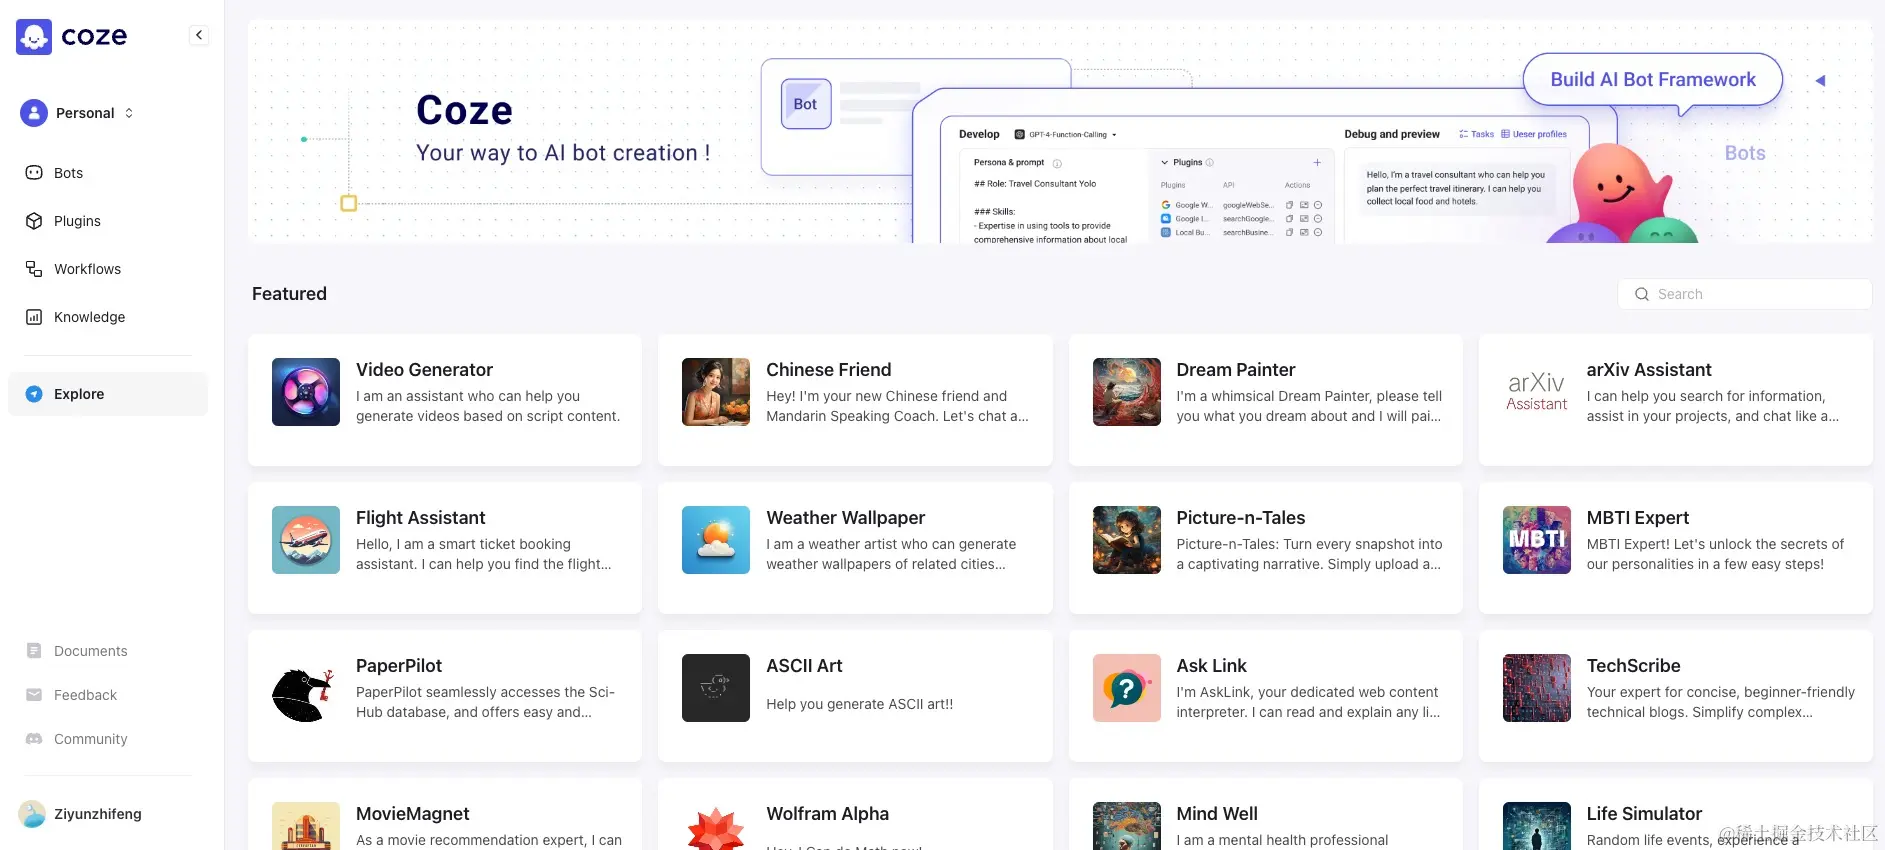Click the Knowledge chart icon

coord(34,317)
